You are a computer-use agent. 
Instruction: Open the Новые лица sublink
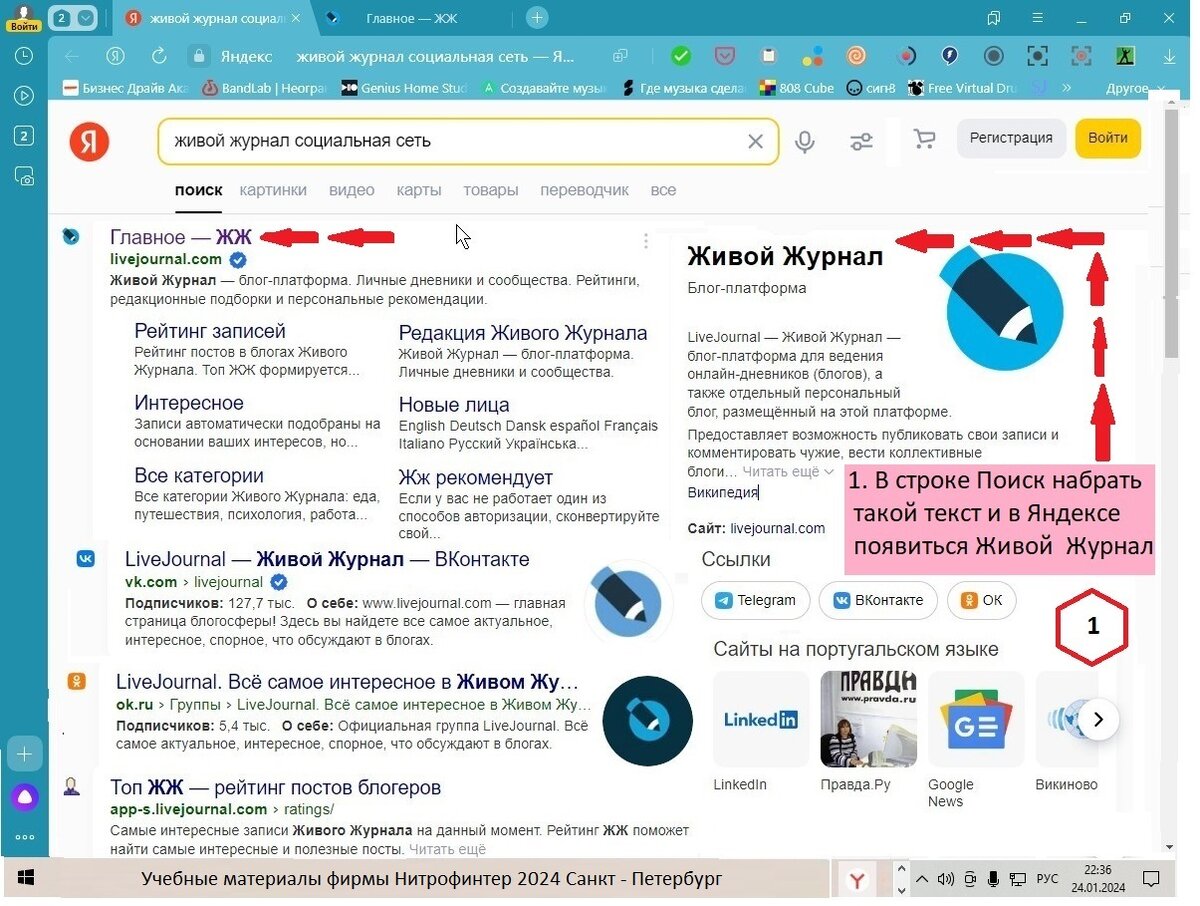(454, 405)
